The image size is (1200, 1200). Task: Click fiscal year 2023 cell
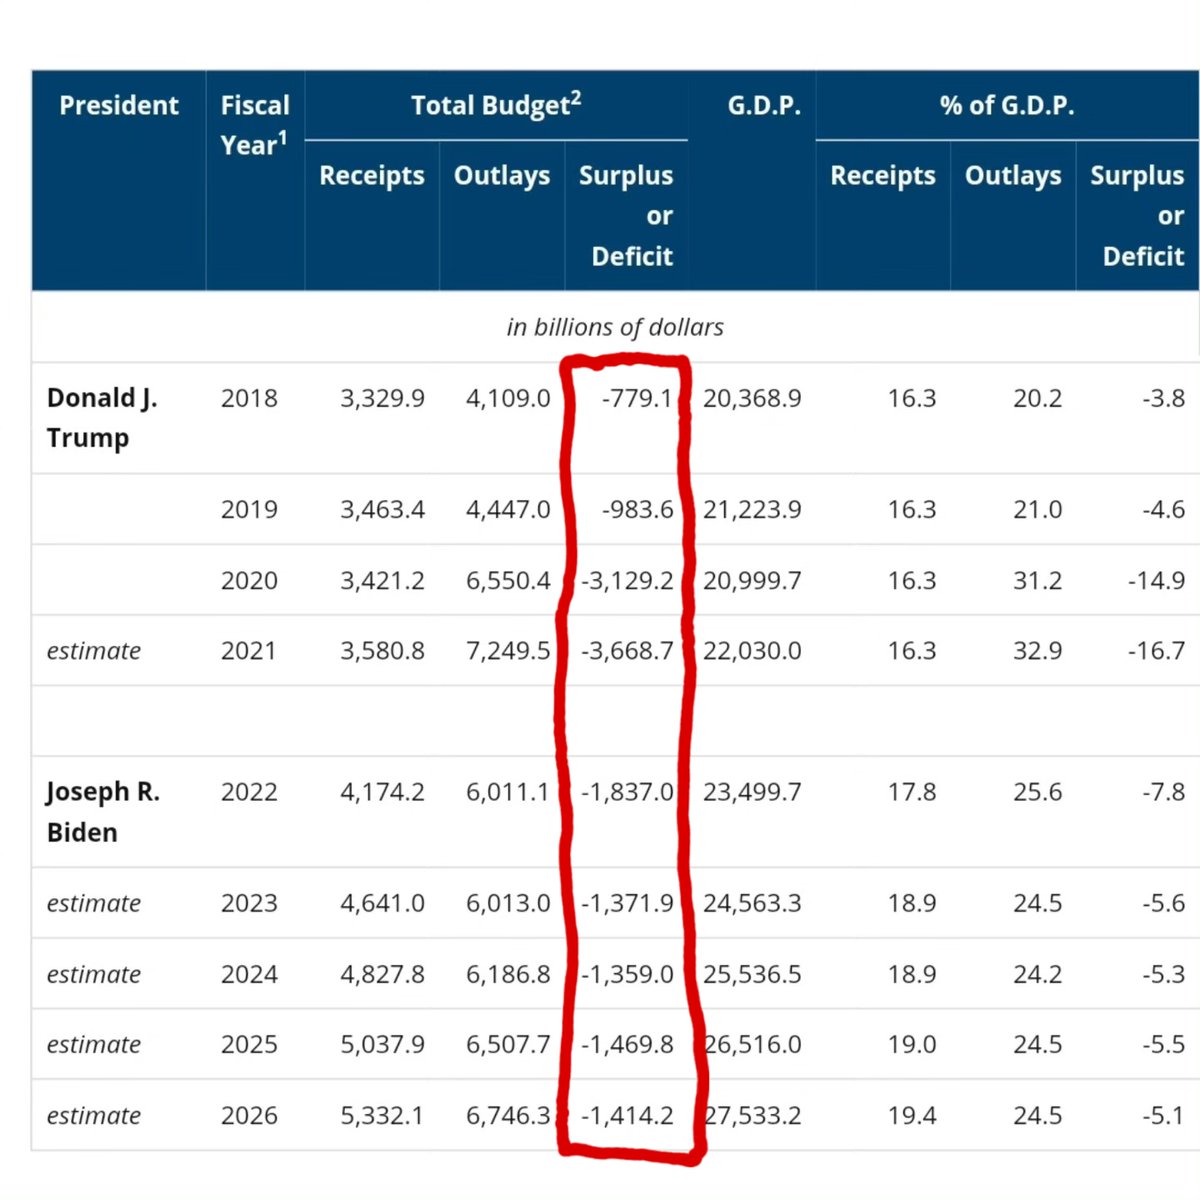[249, 903]
